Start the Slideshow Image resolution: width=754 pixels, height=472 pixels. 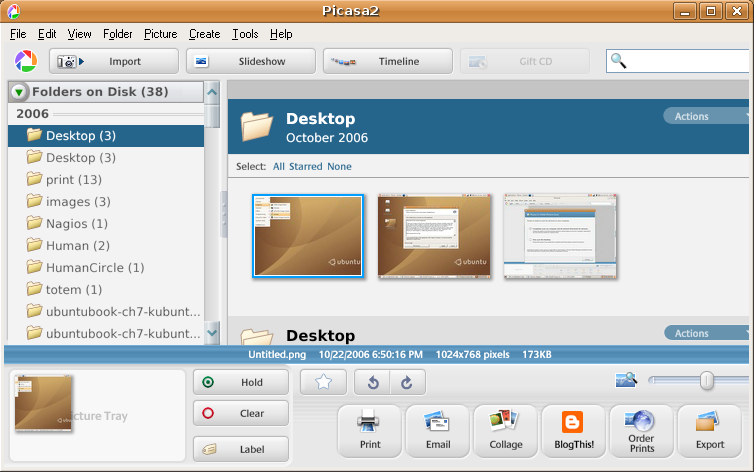(x=251, y=61)
